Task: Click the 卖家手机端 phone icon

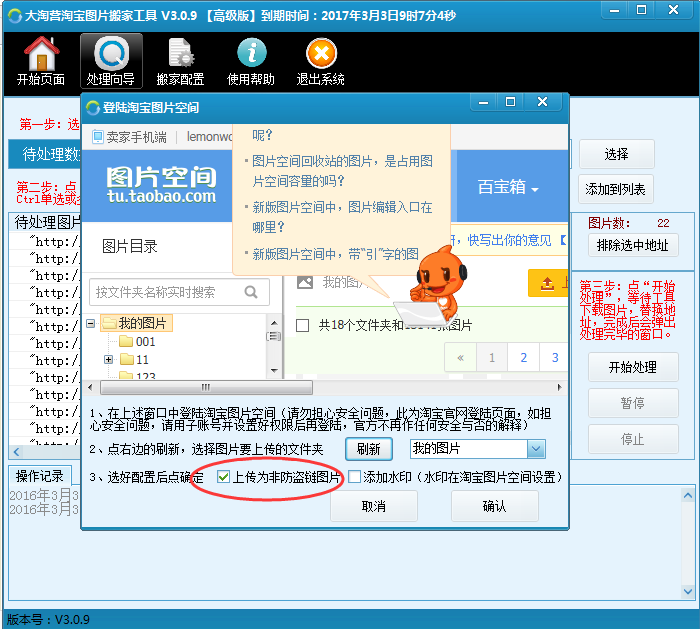Action: click(x=98, y=137)
